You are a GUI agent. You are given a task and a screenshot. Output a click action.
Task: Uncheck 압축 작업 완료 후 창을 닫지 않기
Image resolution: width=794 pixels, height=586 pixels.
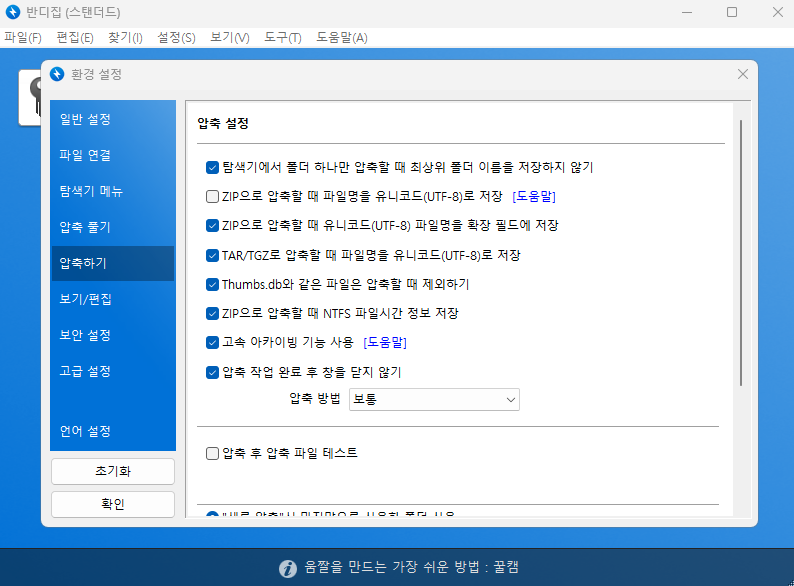212,373
